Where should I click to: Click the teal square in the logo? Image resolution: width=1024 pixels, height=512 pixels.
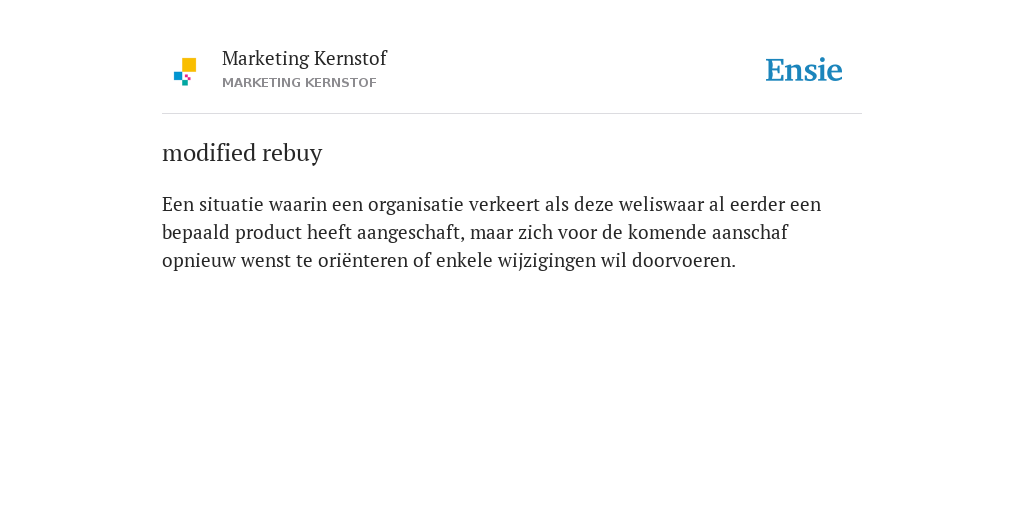[x=185, y=83]
